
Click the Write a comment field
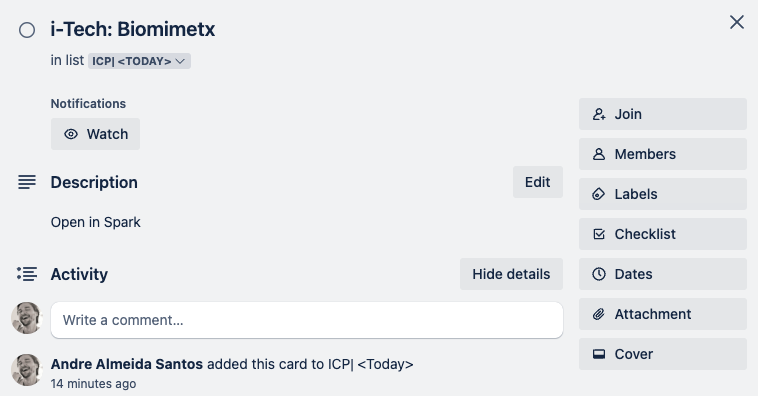point(307,320)
